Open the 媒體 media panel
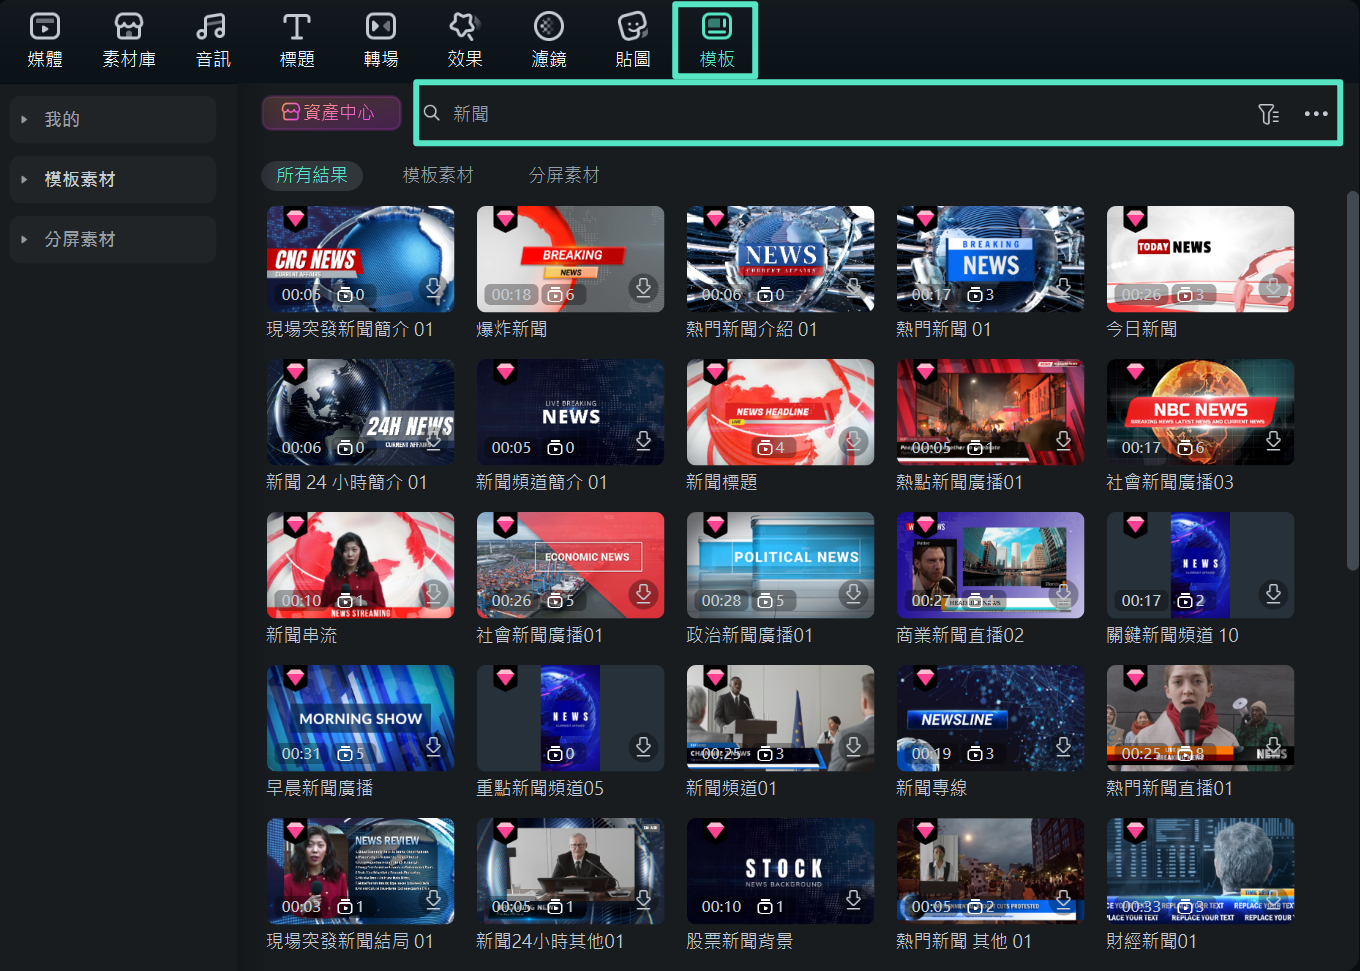 pos(45,40)
